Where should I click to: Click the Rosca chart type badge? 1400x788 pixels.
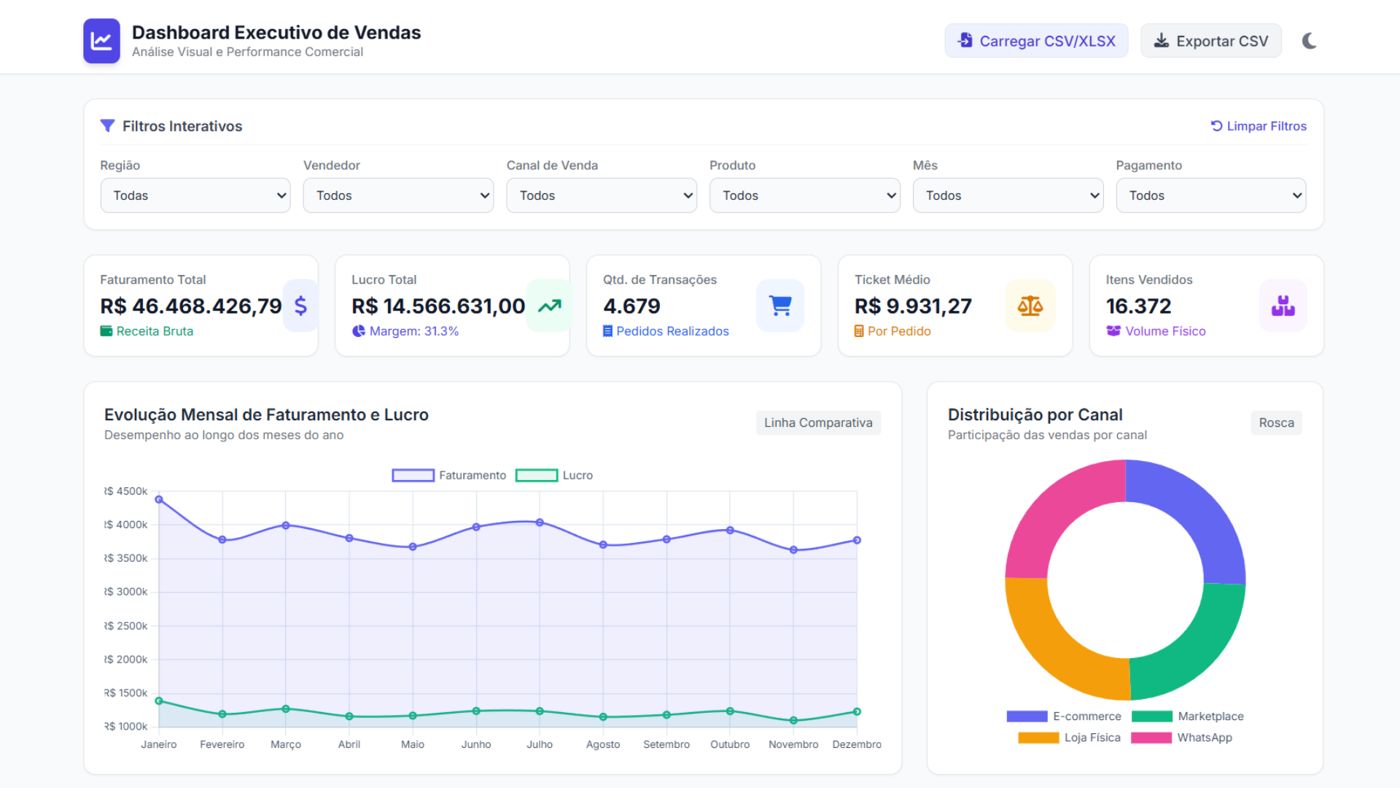[1276, 423]
